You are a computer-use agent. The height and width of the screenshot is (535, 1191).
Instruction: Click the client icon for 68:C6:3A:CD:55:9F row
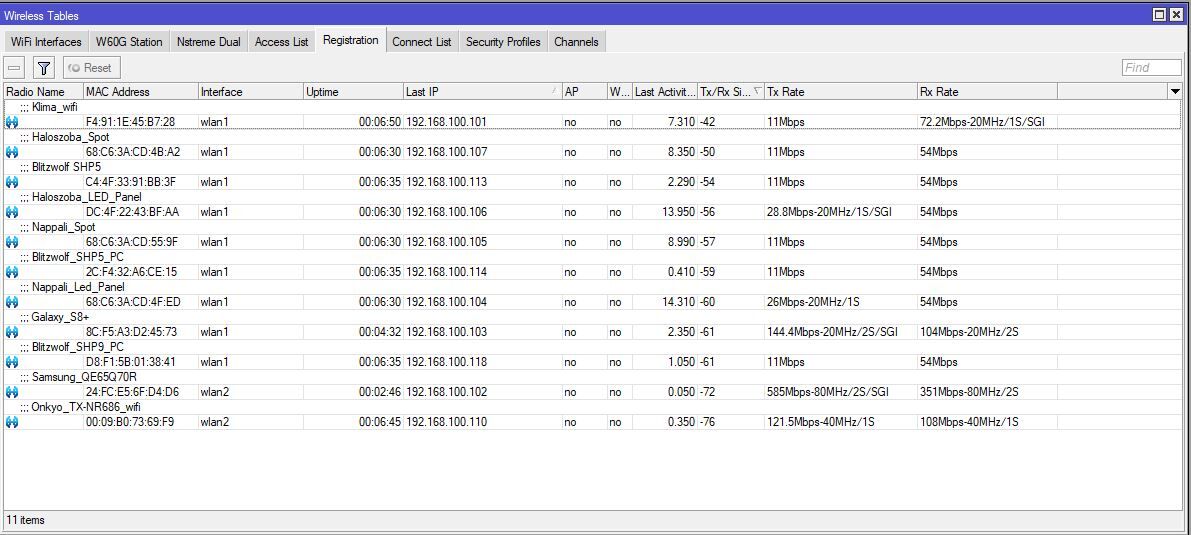pyautogui.click(x=11, y=242)
